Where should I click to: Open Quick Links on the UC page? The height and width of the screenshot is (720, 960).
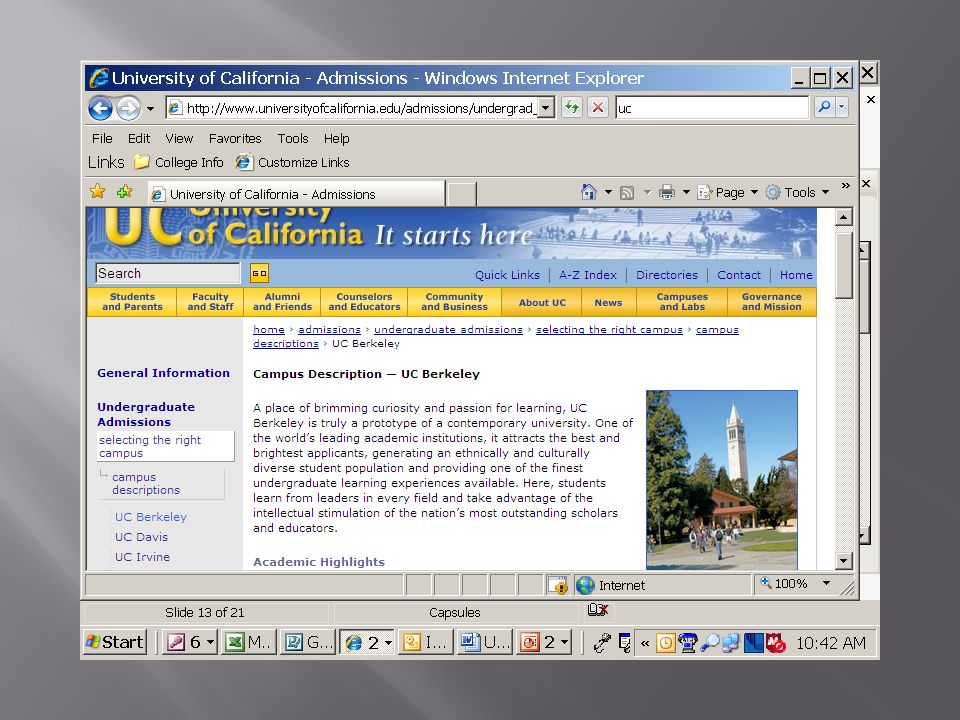coord(508,275)
